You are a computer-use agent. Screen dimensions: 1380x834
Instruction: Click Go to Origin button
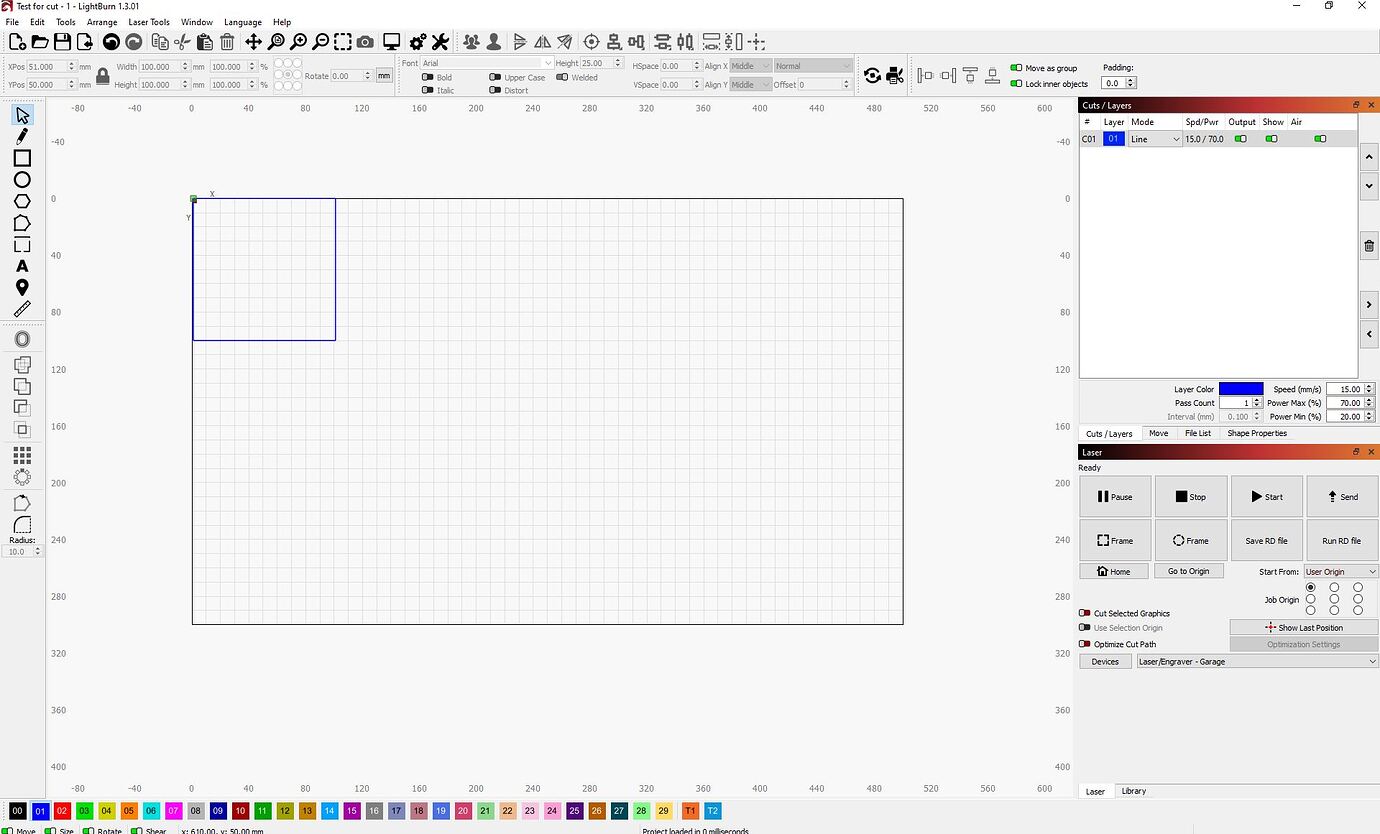1188,571
